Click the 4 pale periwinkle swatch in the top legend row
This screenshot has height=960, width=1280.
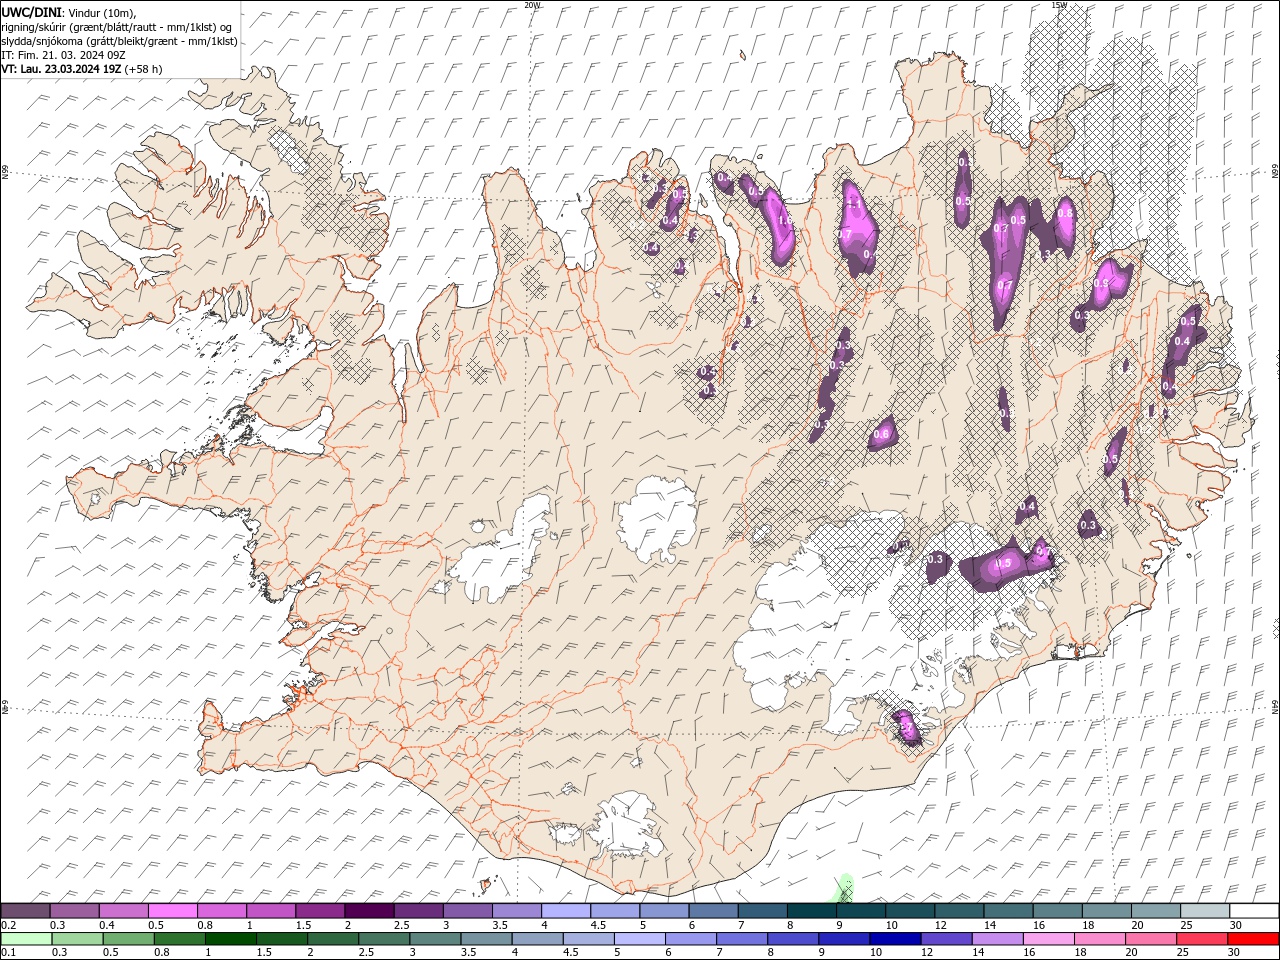(x=566, y=911)
